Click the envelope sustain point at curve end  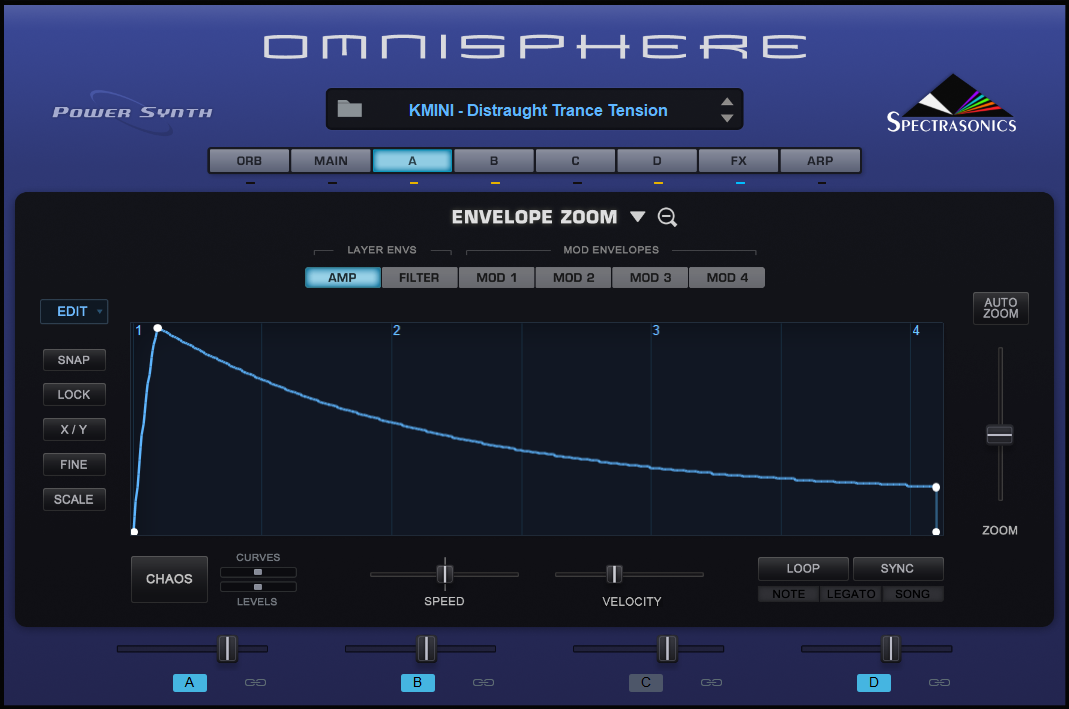click(x=936, y=487)
